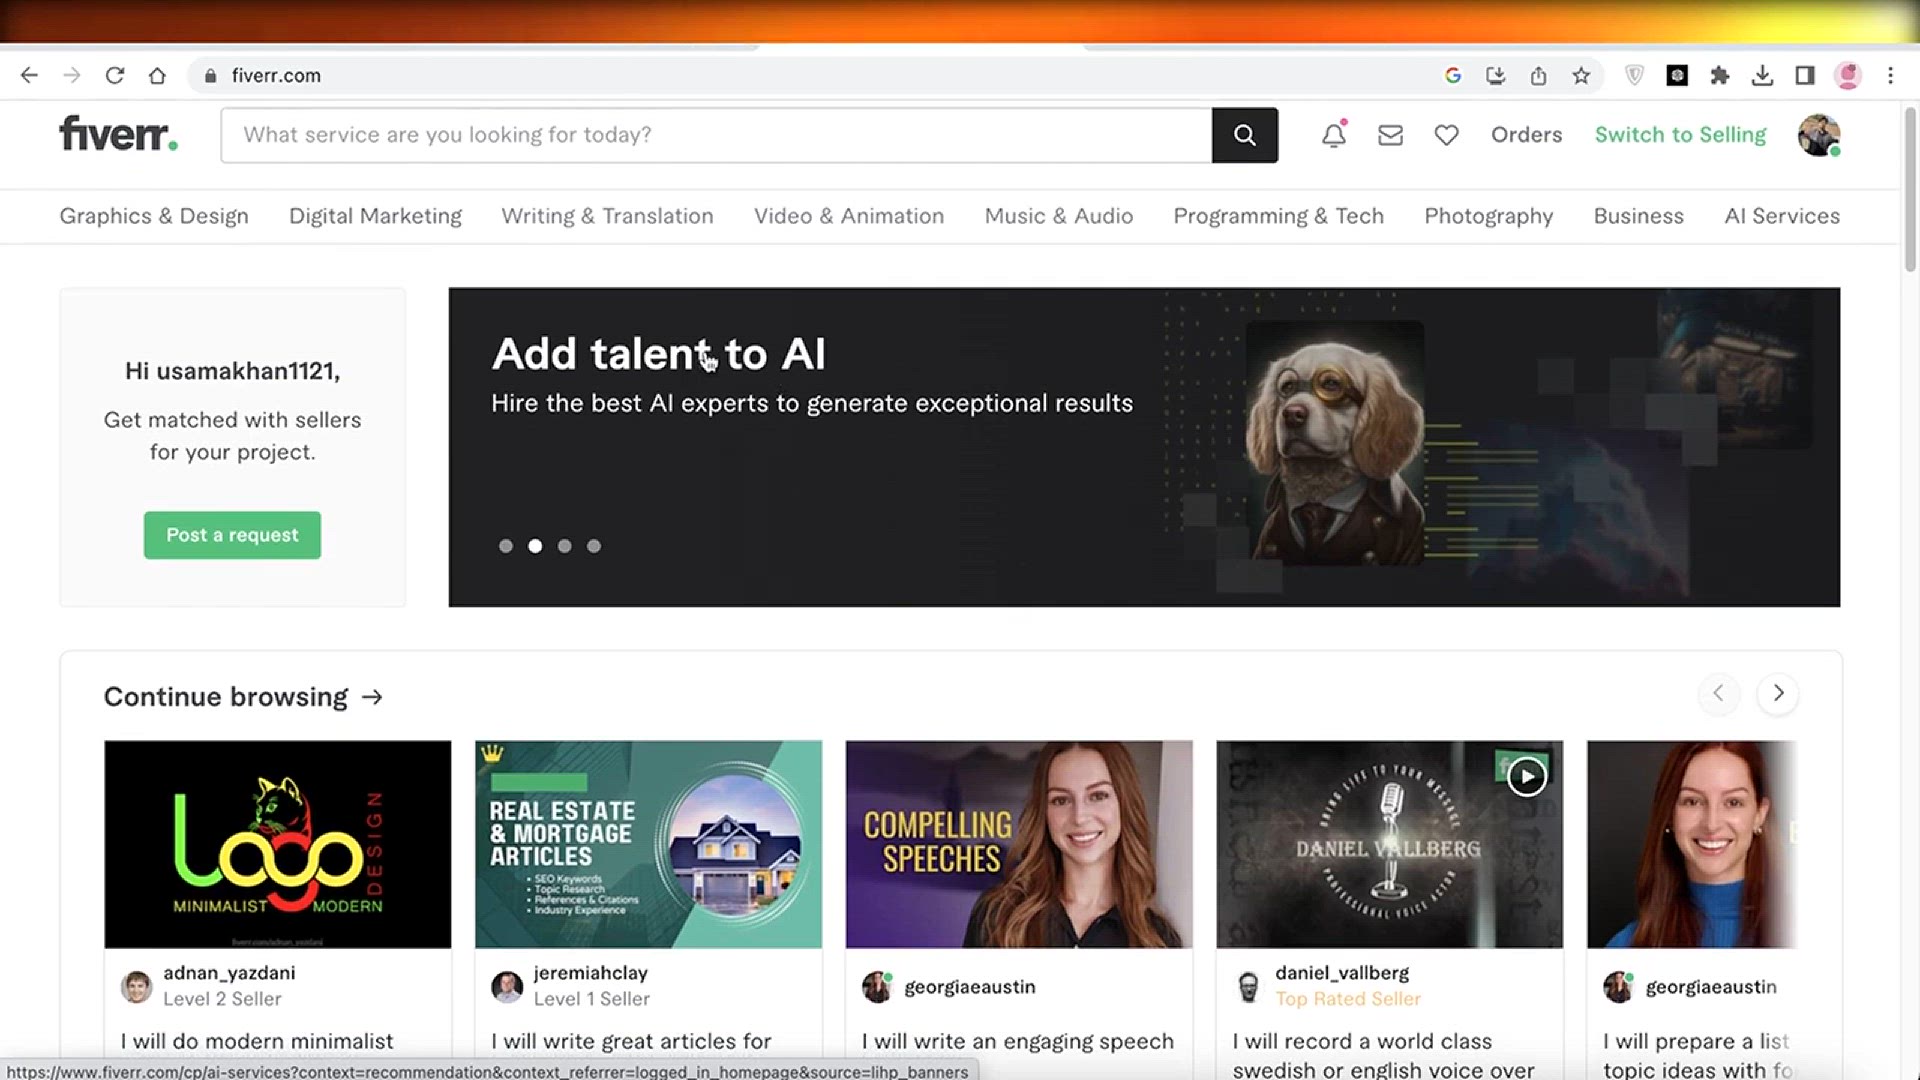The image size is (1920, 1080).
Task: Click the Google icon in address bar
Action: click(1453, 75)
